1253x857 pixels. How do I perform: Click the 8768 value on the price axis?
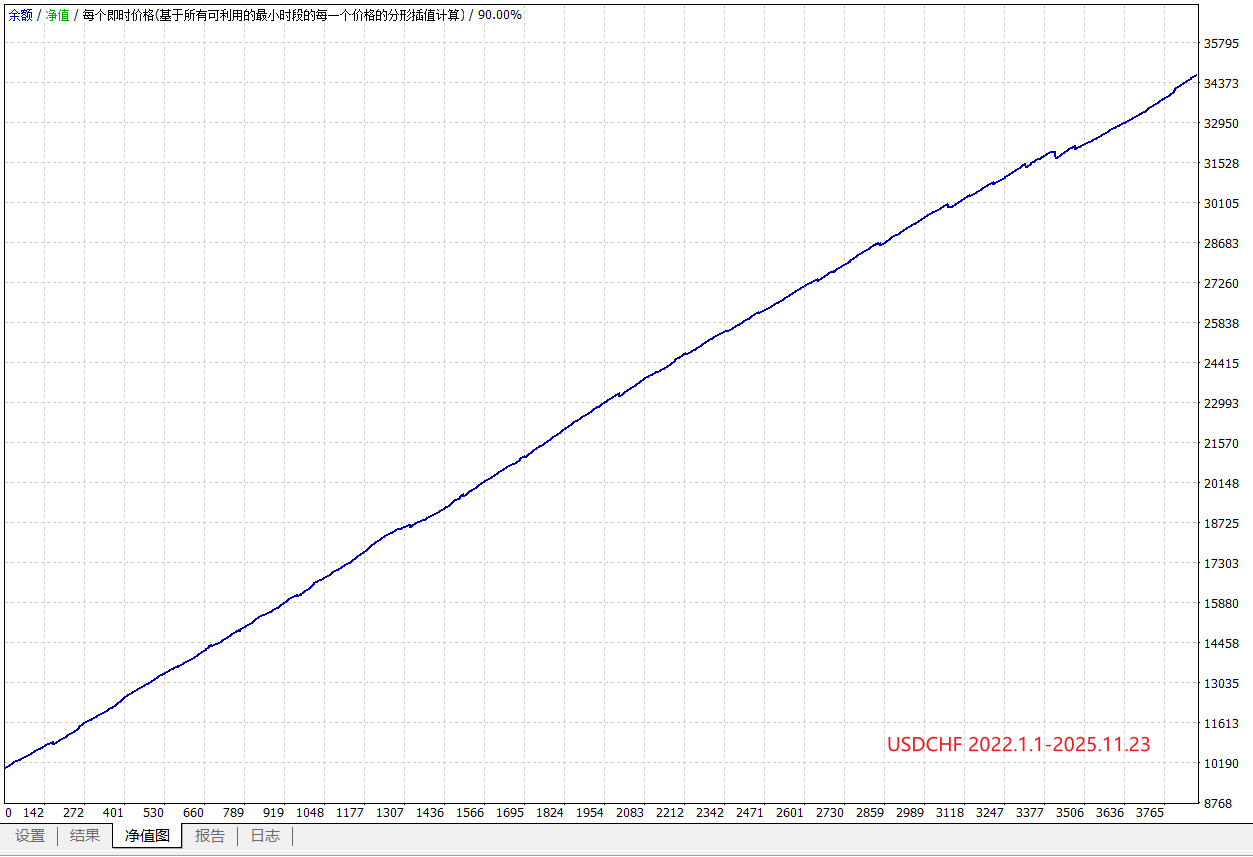1221,804
